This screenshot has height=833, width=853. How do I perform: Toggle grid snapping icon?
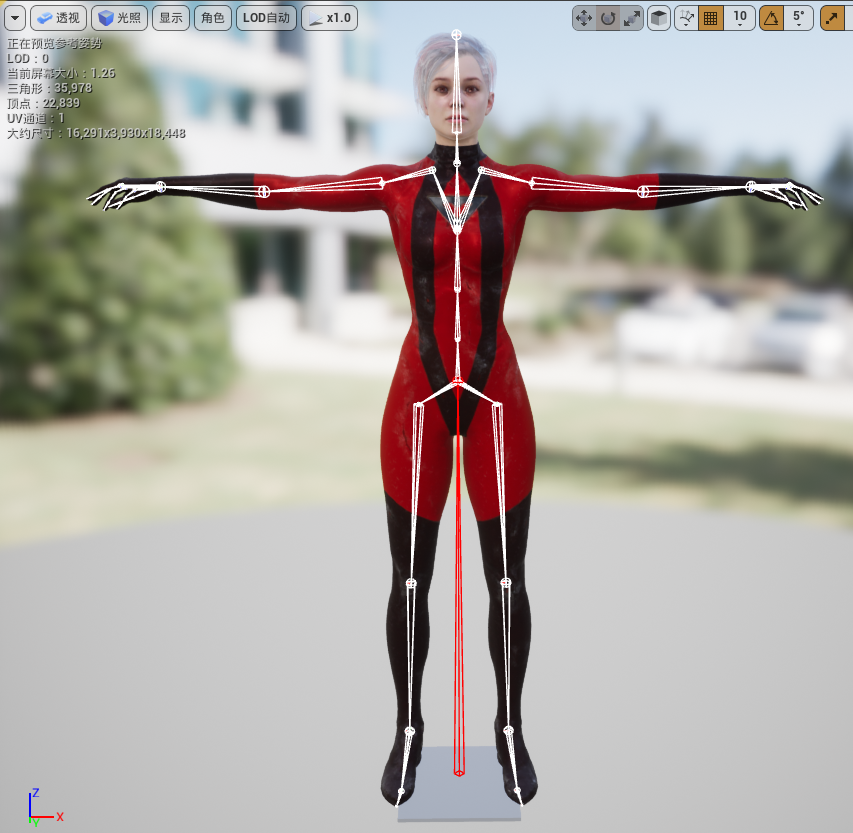click(710, 18)
